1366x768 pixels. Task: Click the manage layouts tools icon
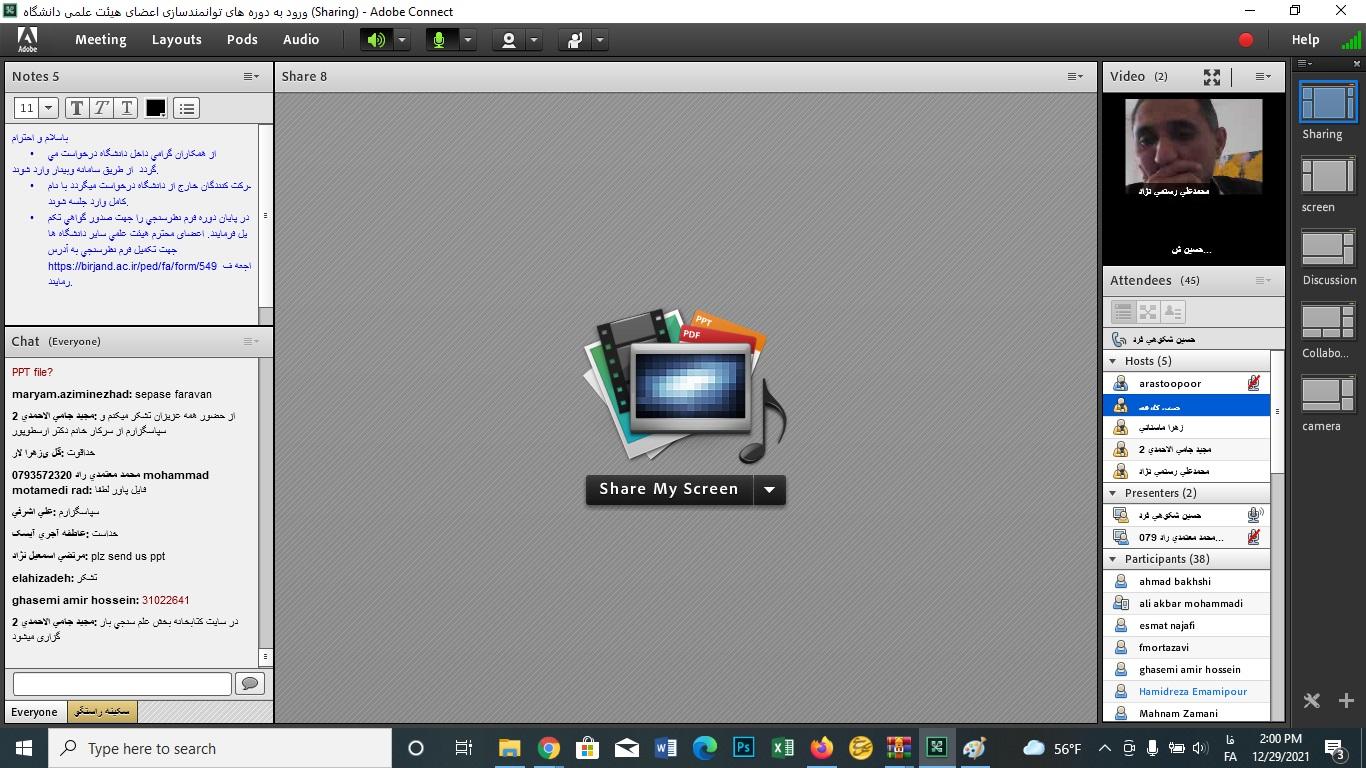[x=1312, y=701]
